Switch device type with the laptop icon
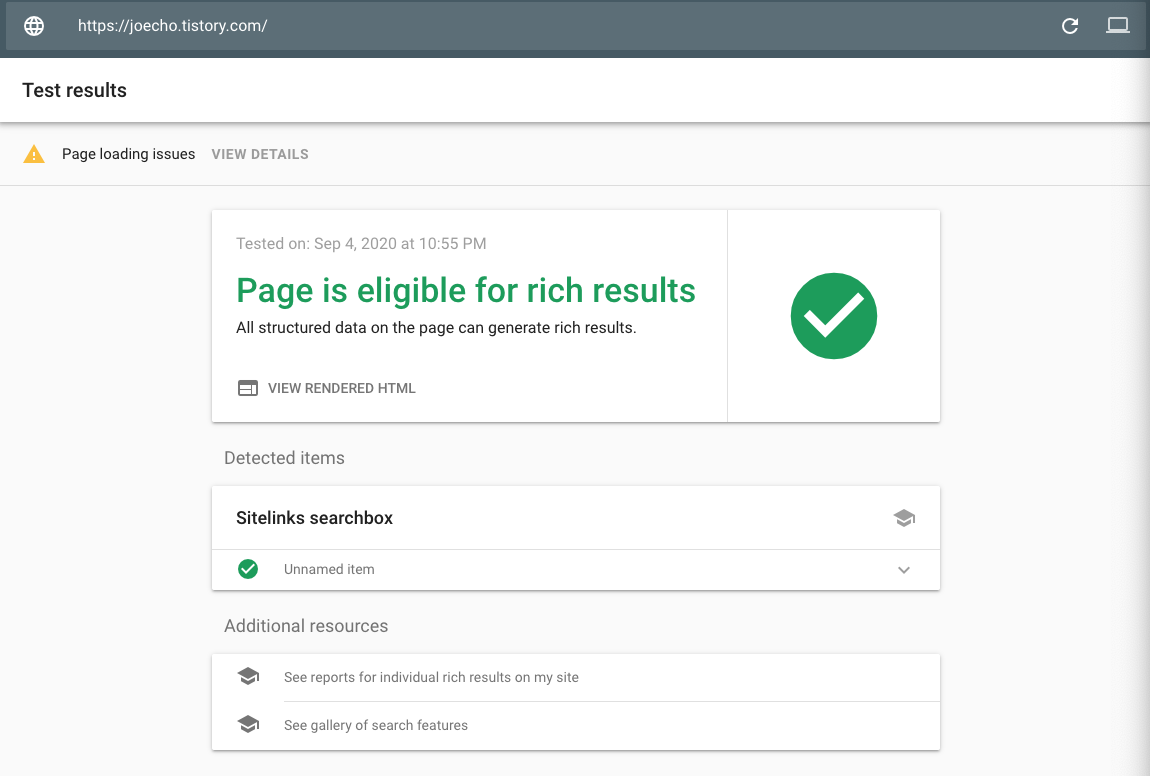This screenshot has width=1150, height=776. (1118, 26)
